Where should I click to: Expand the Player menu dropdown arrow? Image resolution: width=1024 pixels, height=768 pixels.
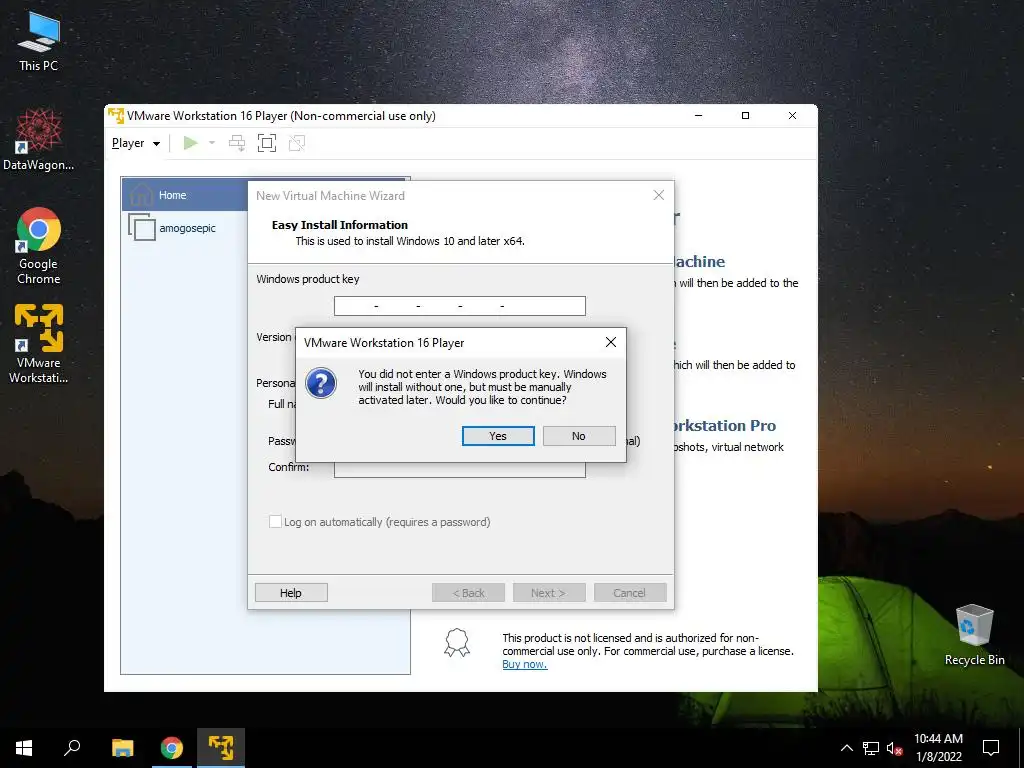pos(156,144)
